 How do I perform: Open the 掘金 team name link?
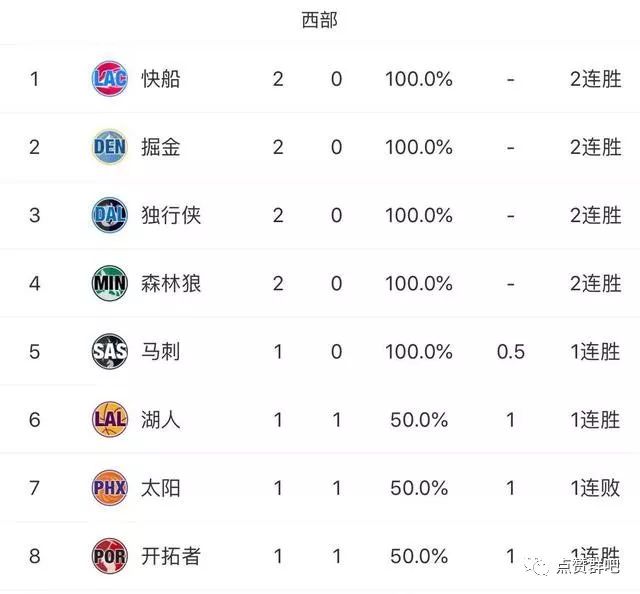coord(161,147)
